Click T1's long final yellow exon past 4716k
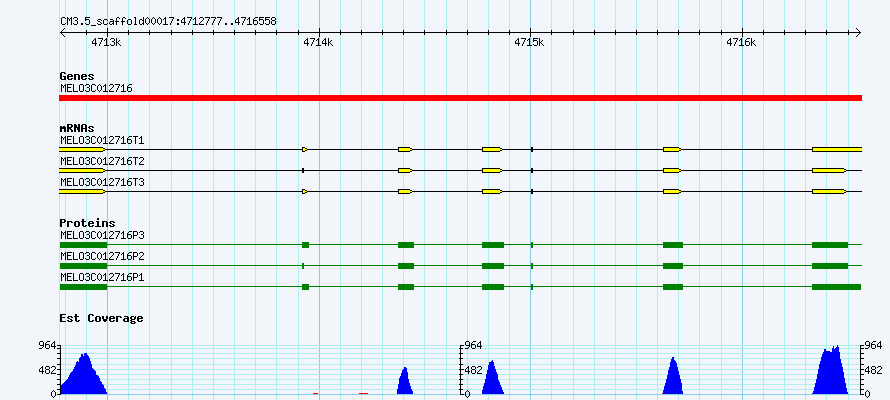This screenshot has width=890, height=400. (x=837, y=149)
